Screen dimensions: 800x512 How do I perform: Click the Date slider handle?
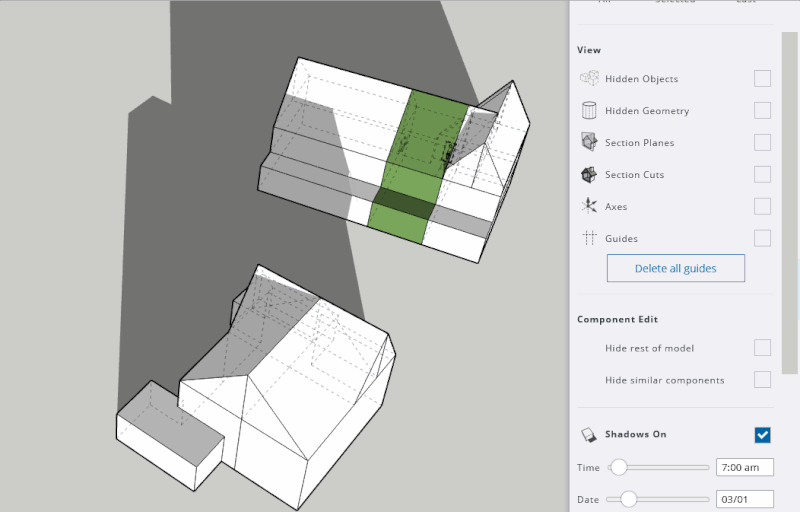point(629,499)
